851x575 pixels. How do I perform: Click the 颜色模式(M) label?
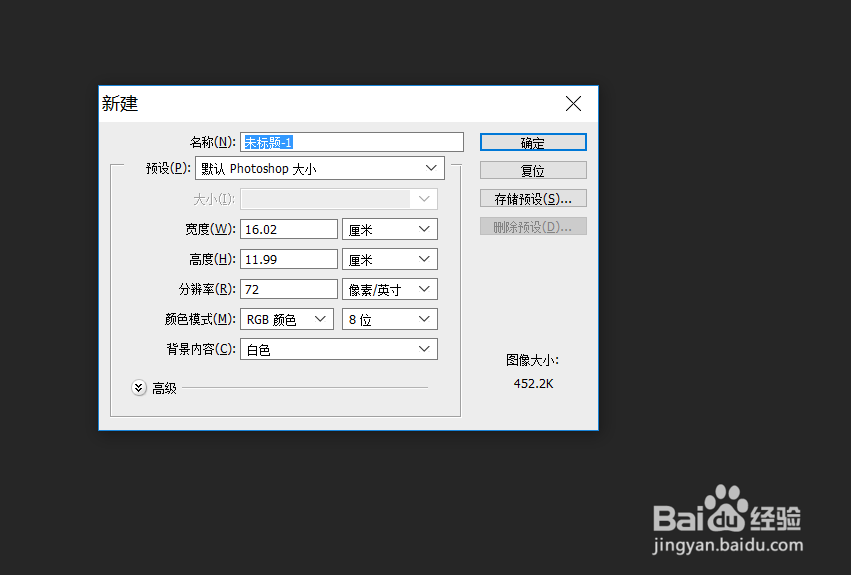[200, 319]
